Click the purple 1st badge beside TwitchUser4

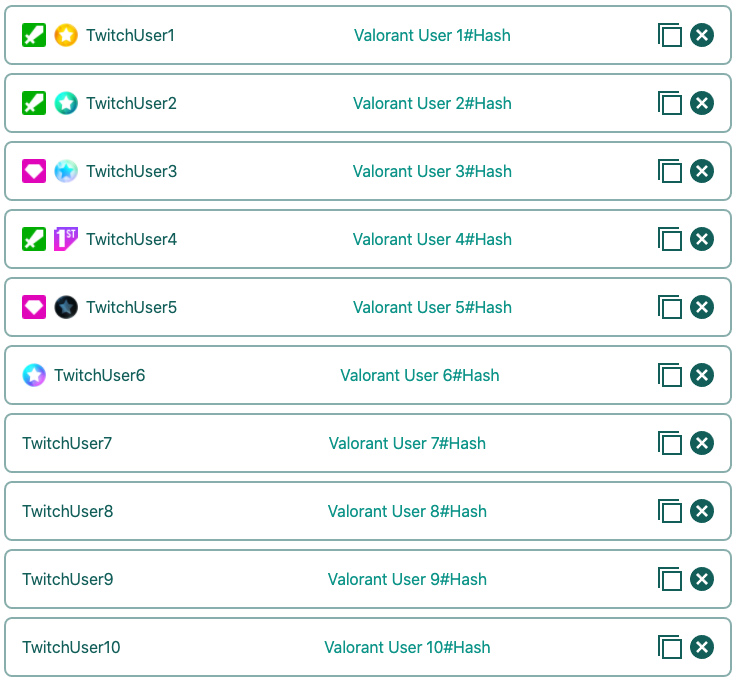pos(66,239)
